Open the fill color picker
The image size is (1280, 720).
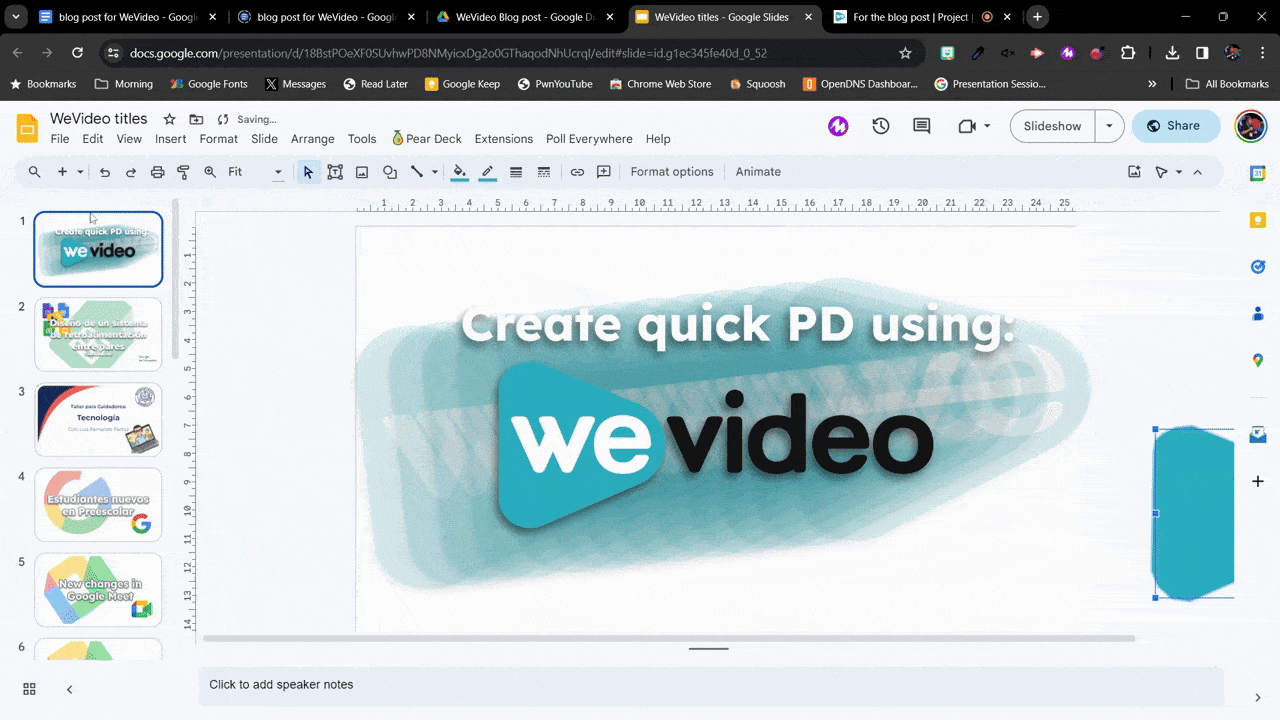(x=459, y=172)
